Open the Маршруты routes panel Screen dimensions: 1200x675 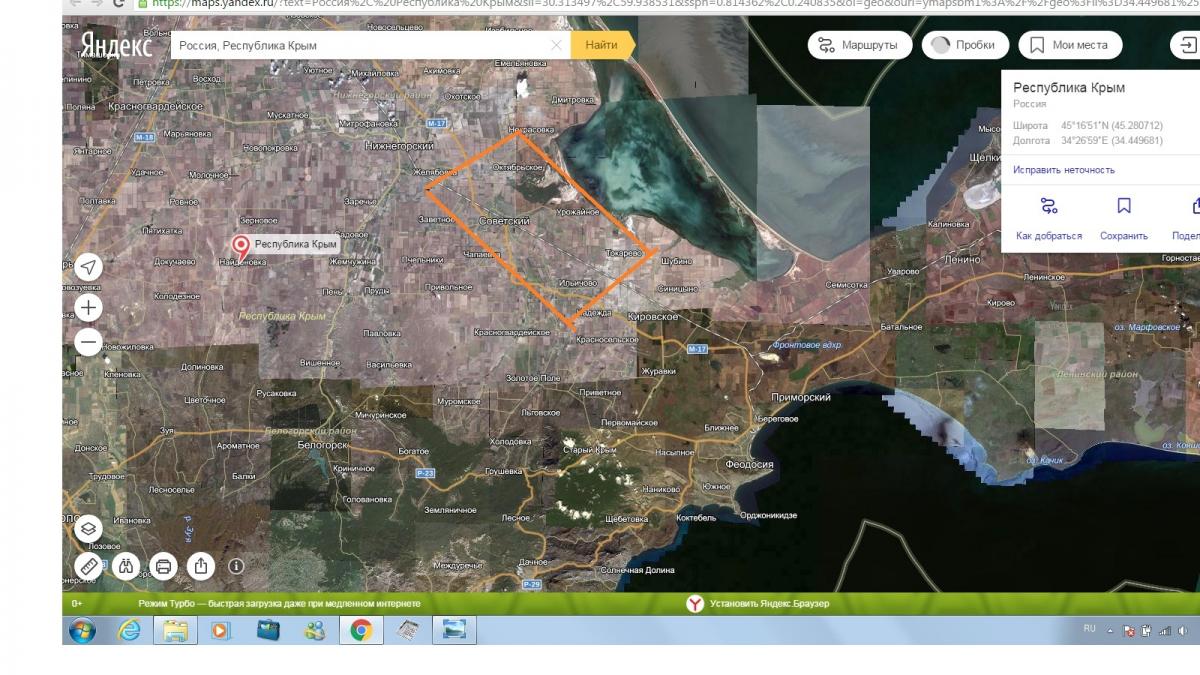(x=858, y=45)
